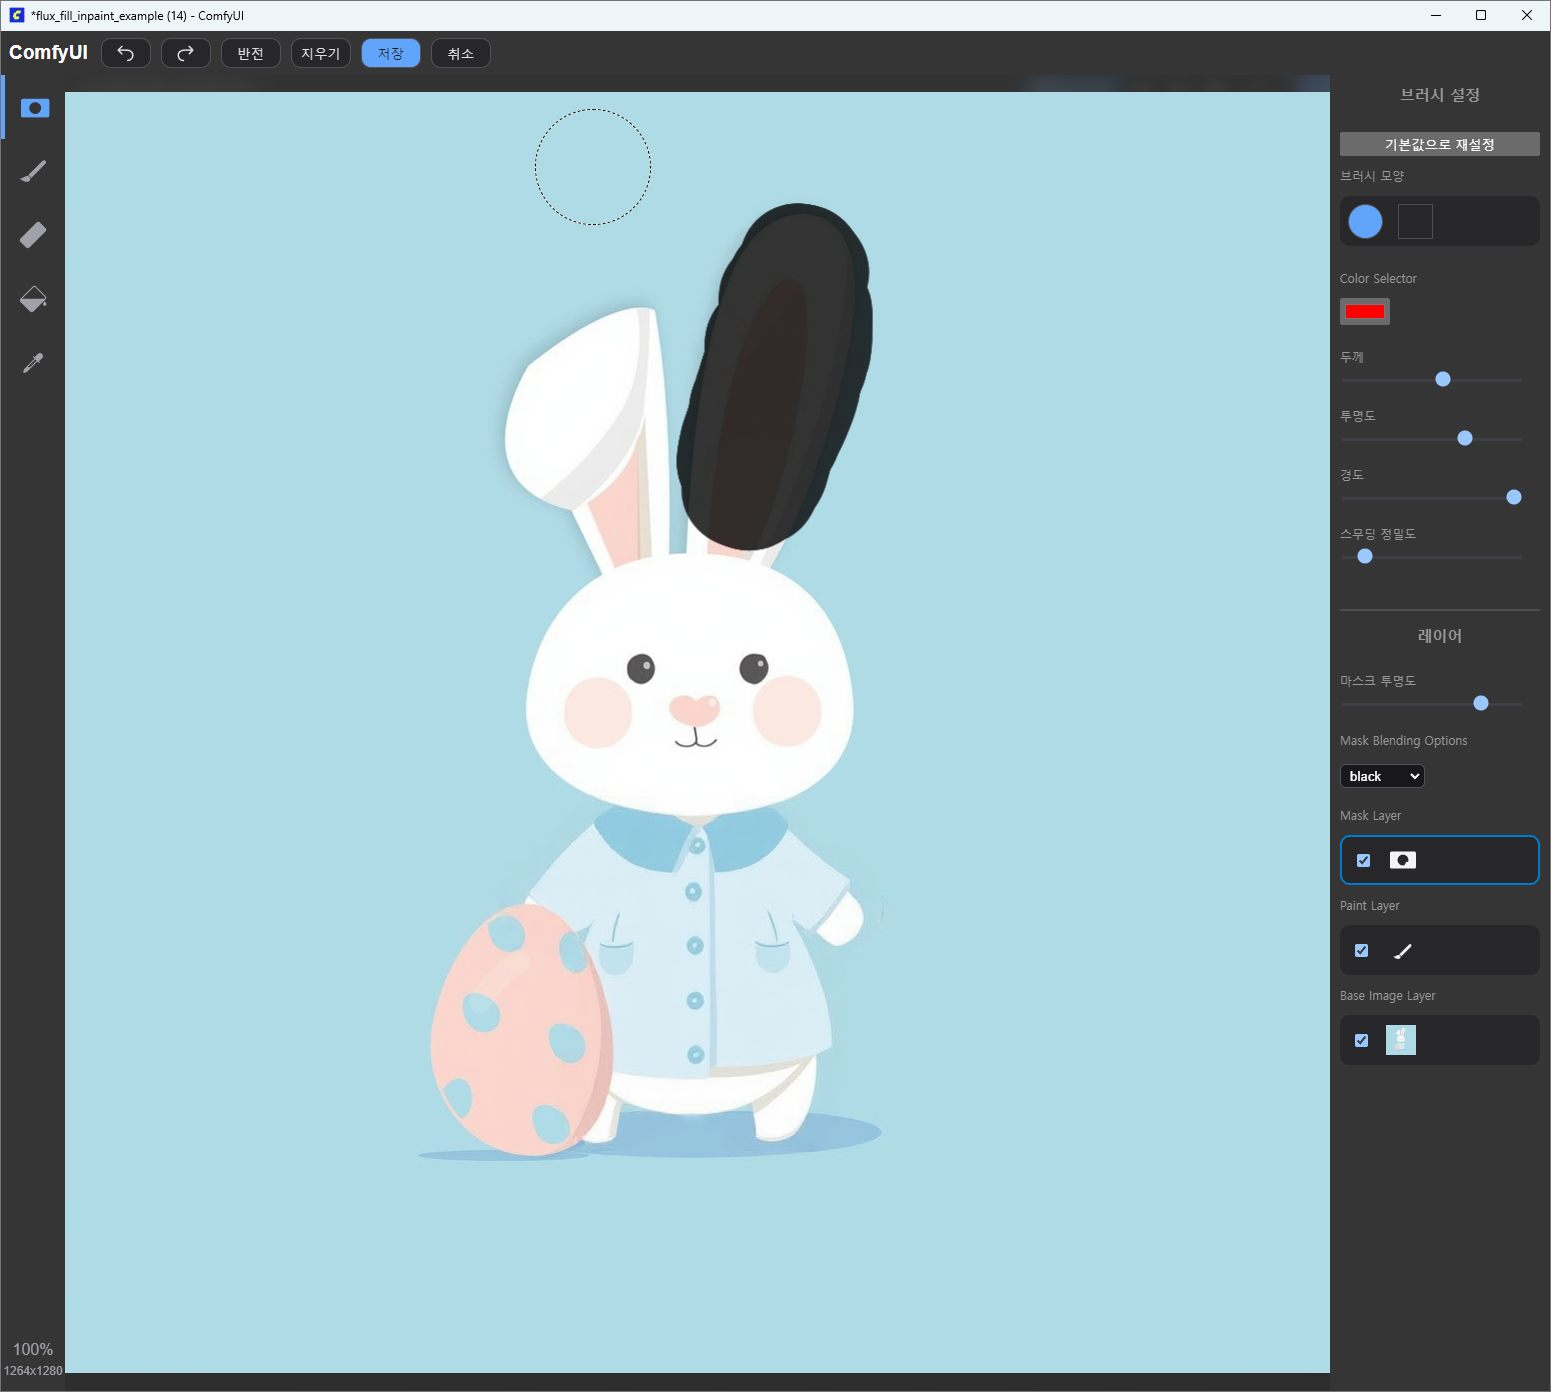Click the 취소 (Cancel) button

click(461, 53)
